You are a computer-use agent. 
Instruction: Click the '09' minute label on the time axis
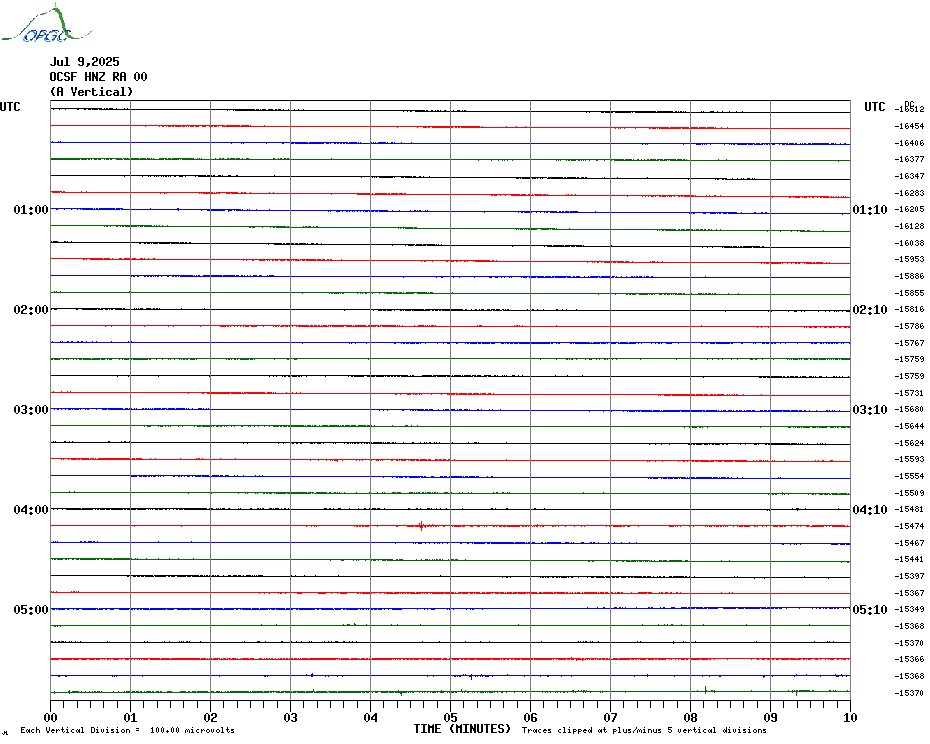coord(770,718)
